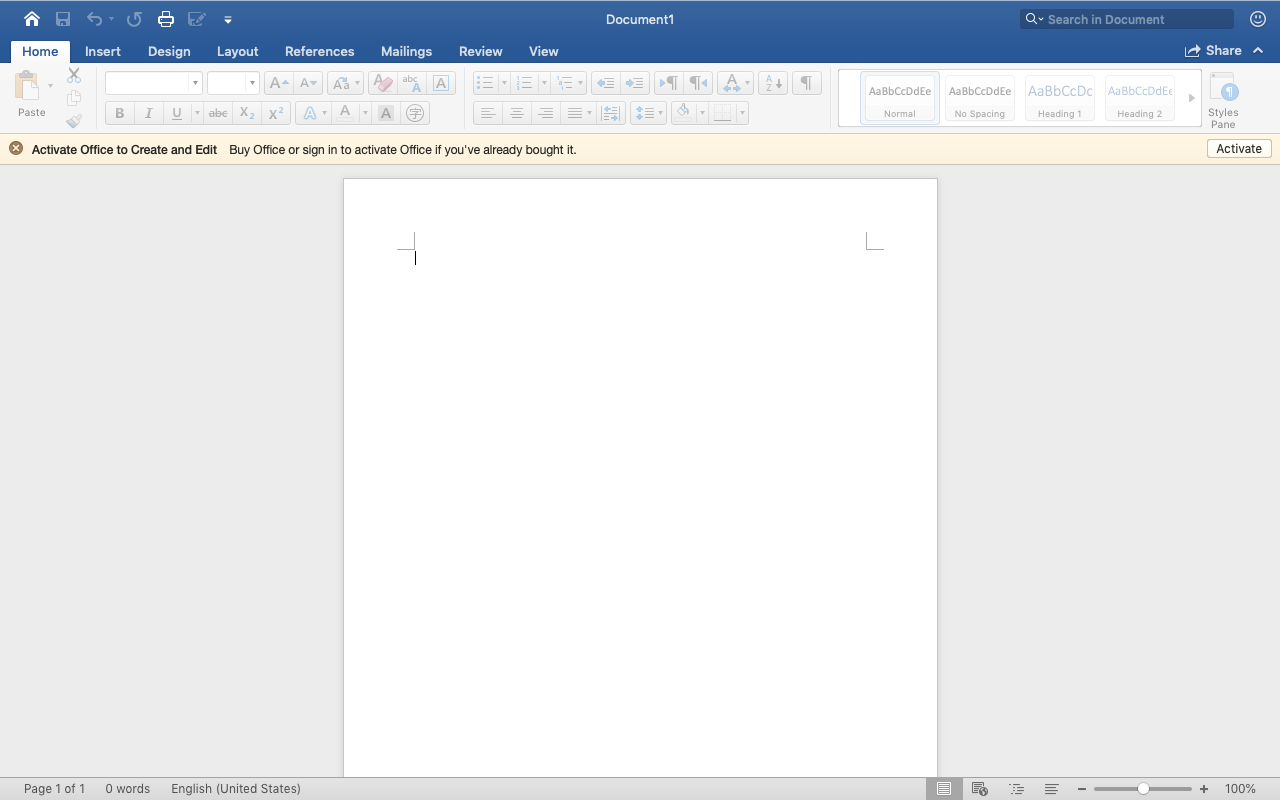Click the Center text alignment icon
This screenshot has width=1280, height=800.
[x=516, y=113]
